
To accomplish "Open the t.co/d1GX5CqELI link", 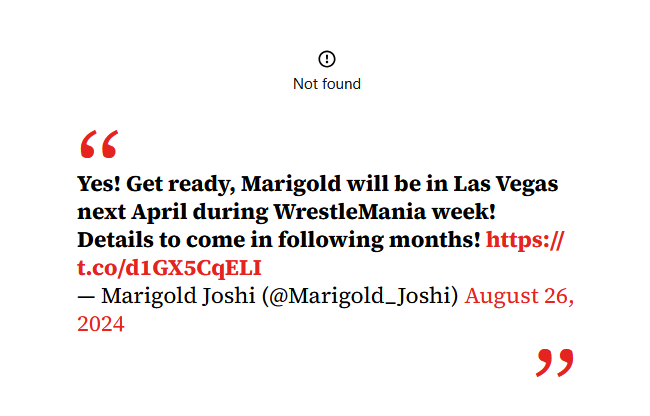I will (170, 268).
